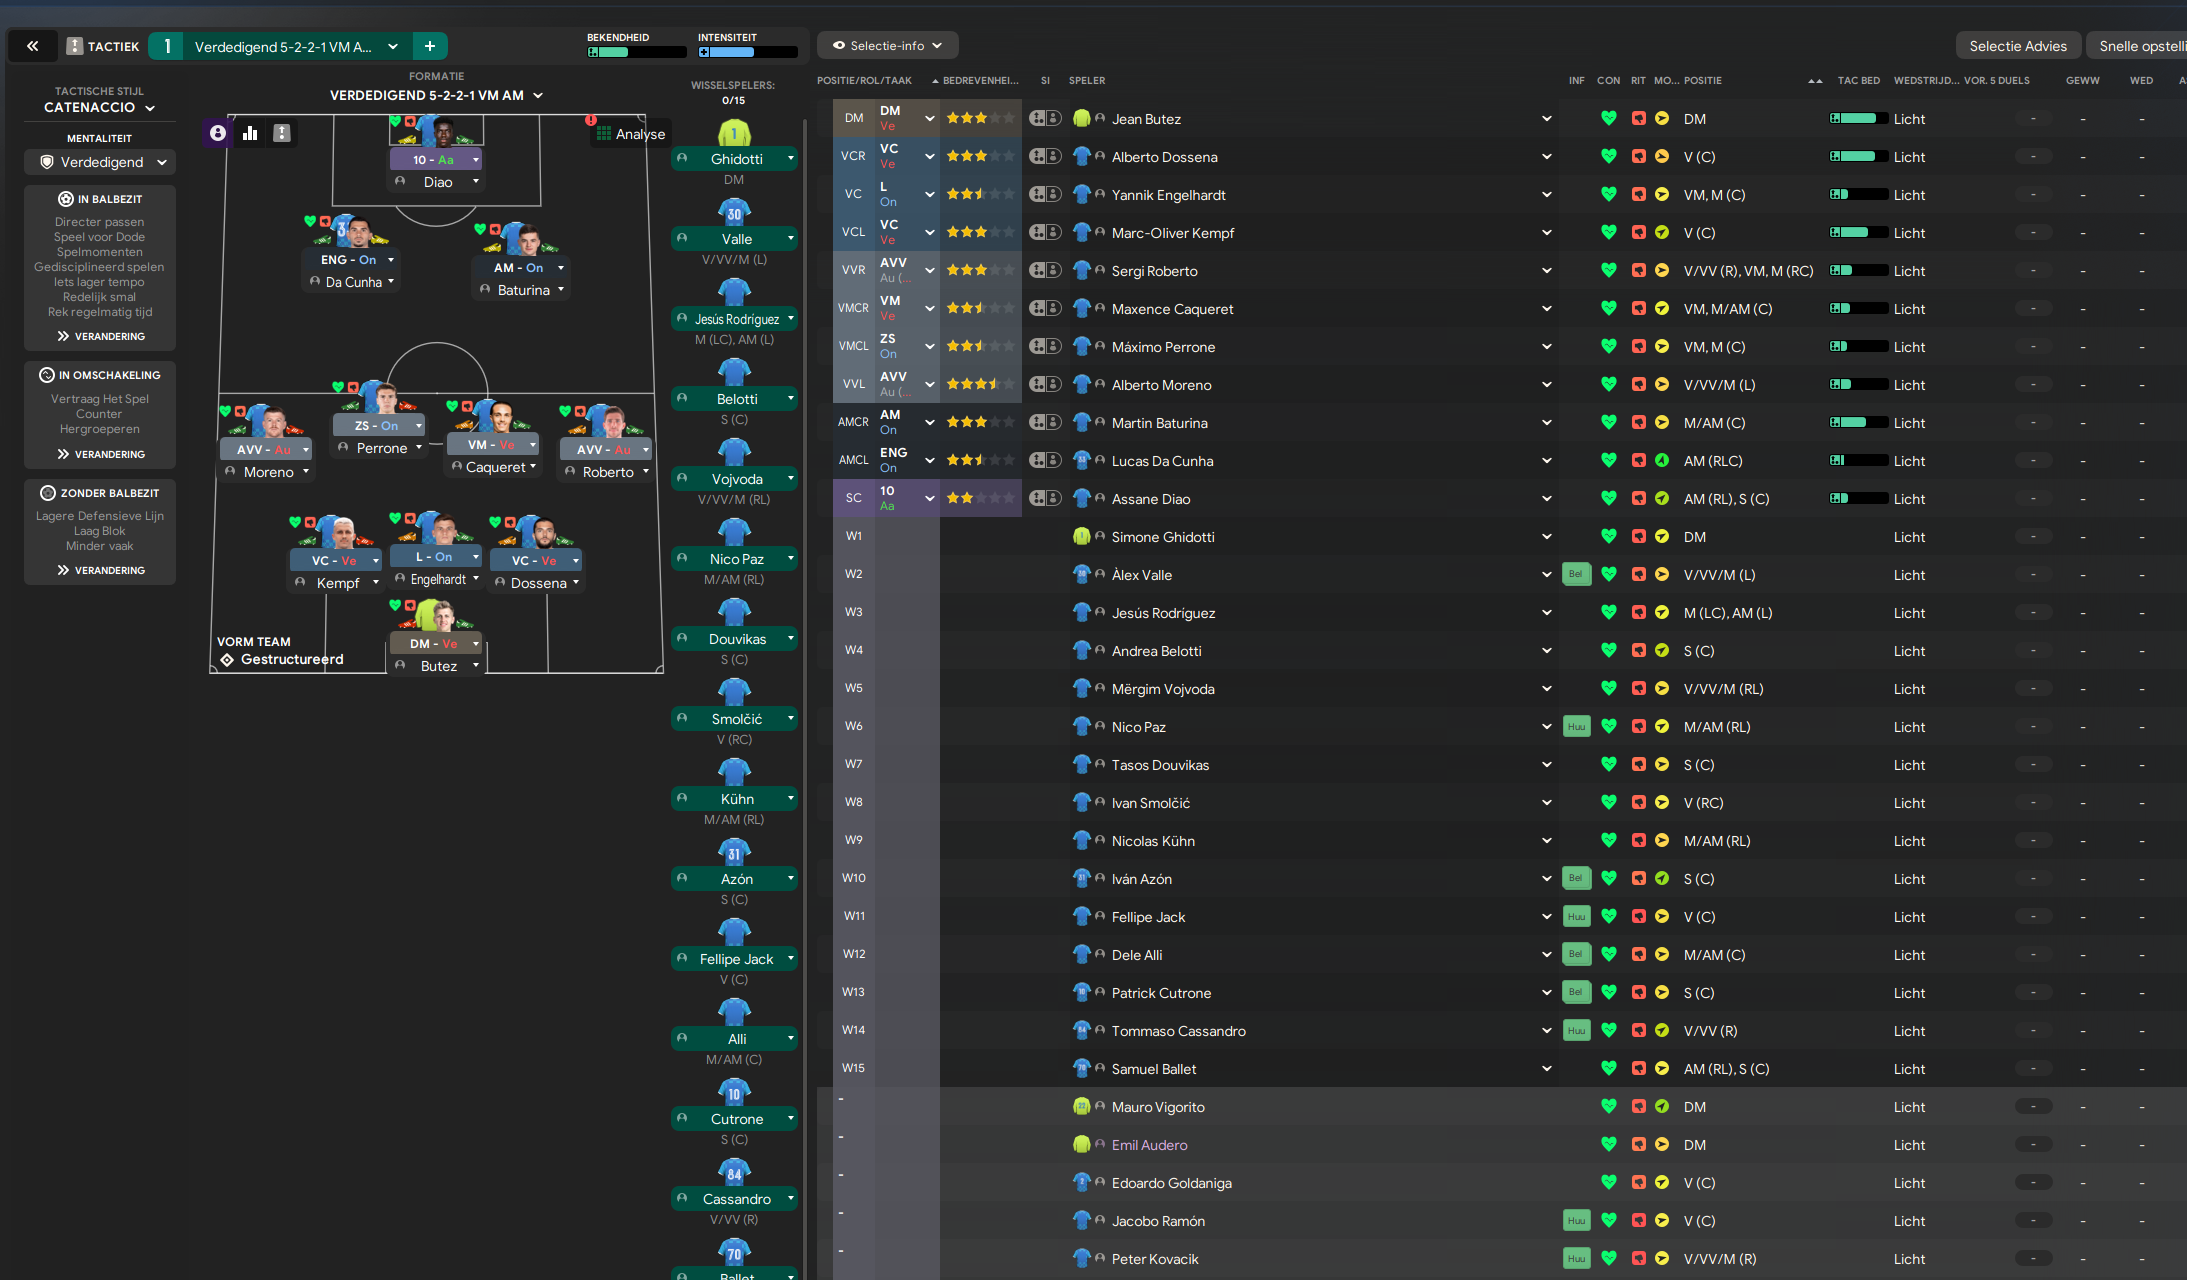This screenshot has height=1280, width=2187.
Task: Toggle the instructions overlay icon on the pitch
Action: [x=282, y=133]
